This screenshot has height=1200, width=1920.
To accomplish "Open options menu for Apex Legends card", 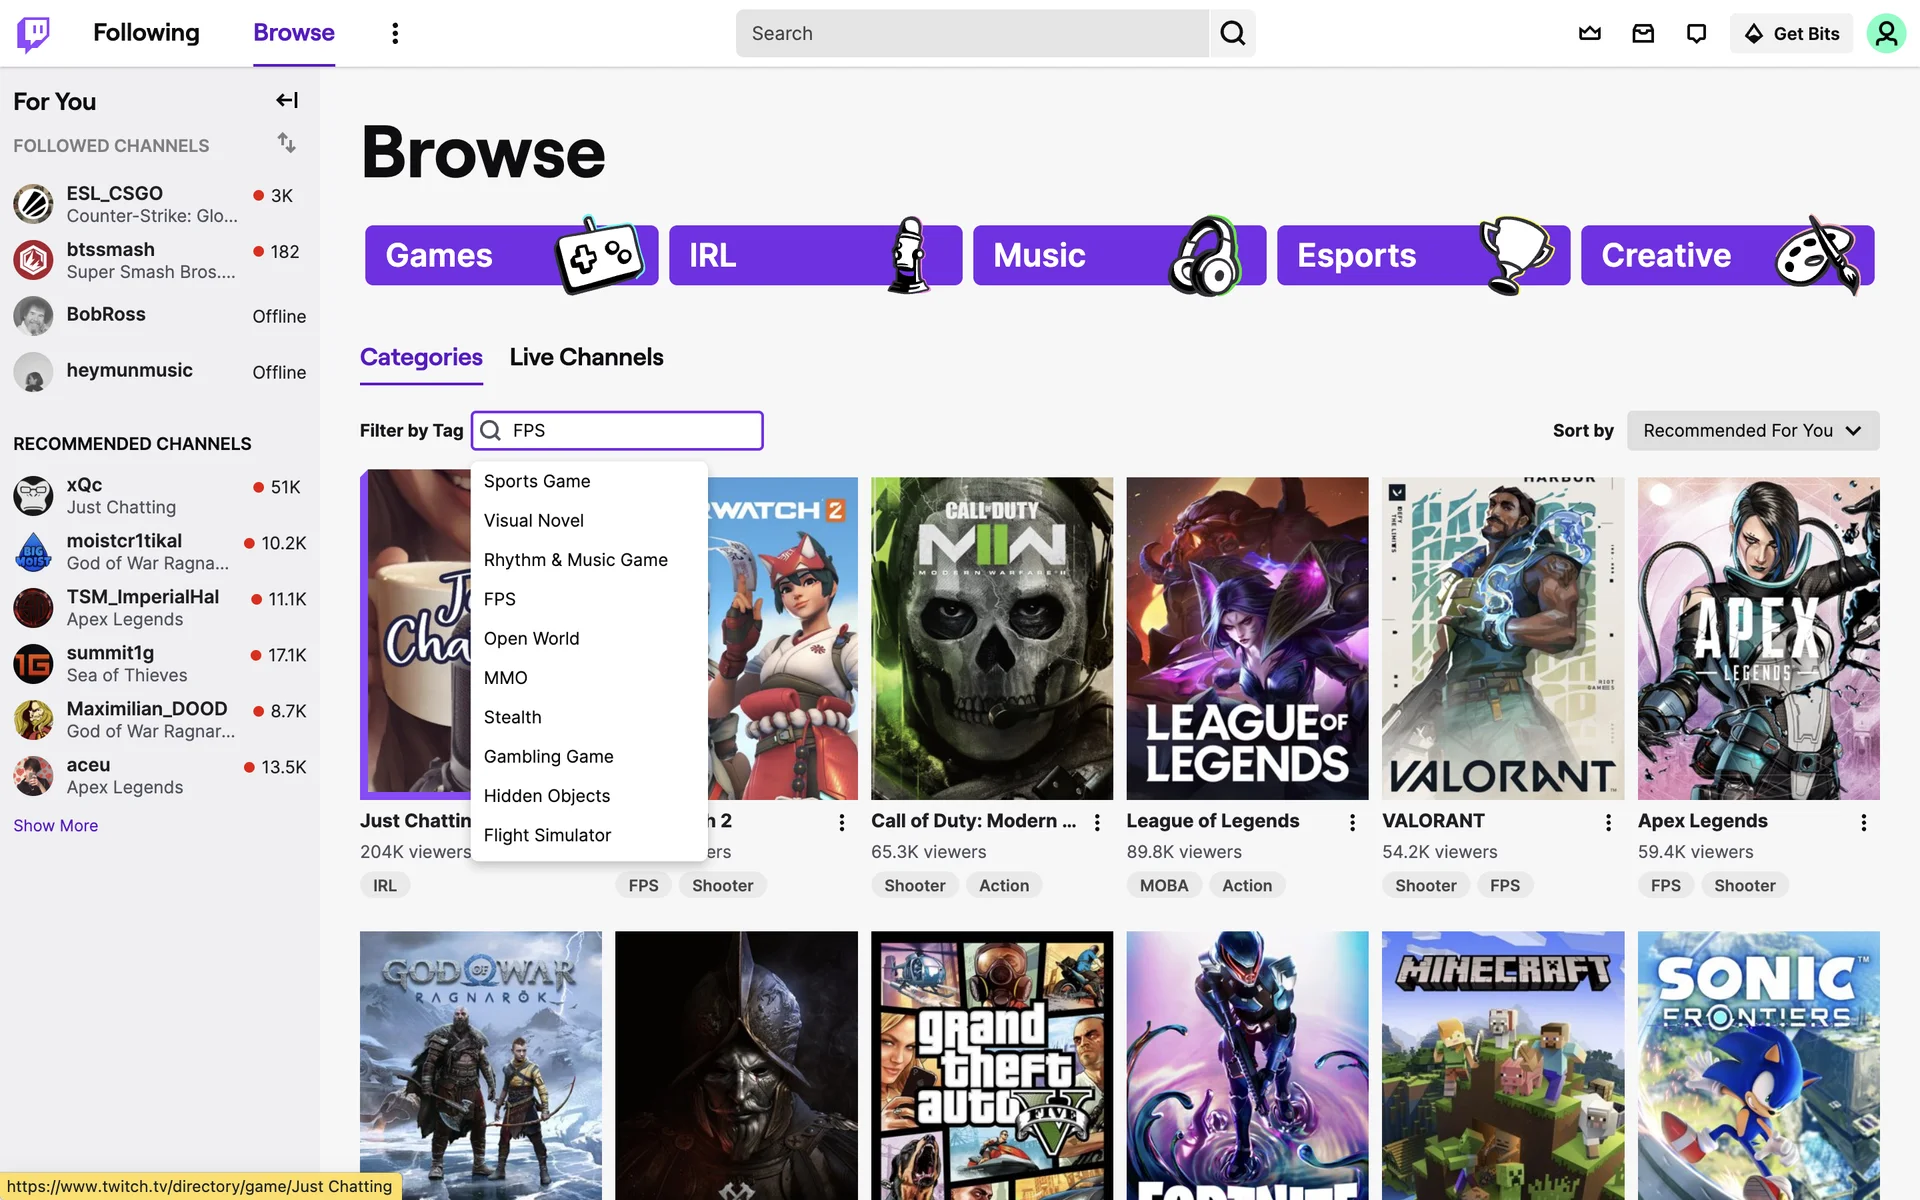I will (1863, 822).
